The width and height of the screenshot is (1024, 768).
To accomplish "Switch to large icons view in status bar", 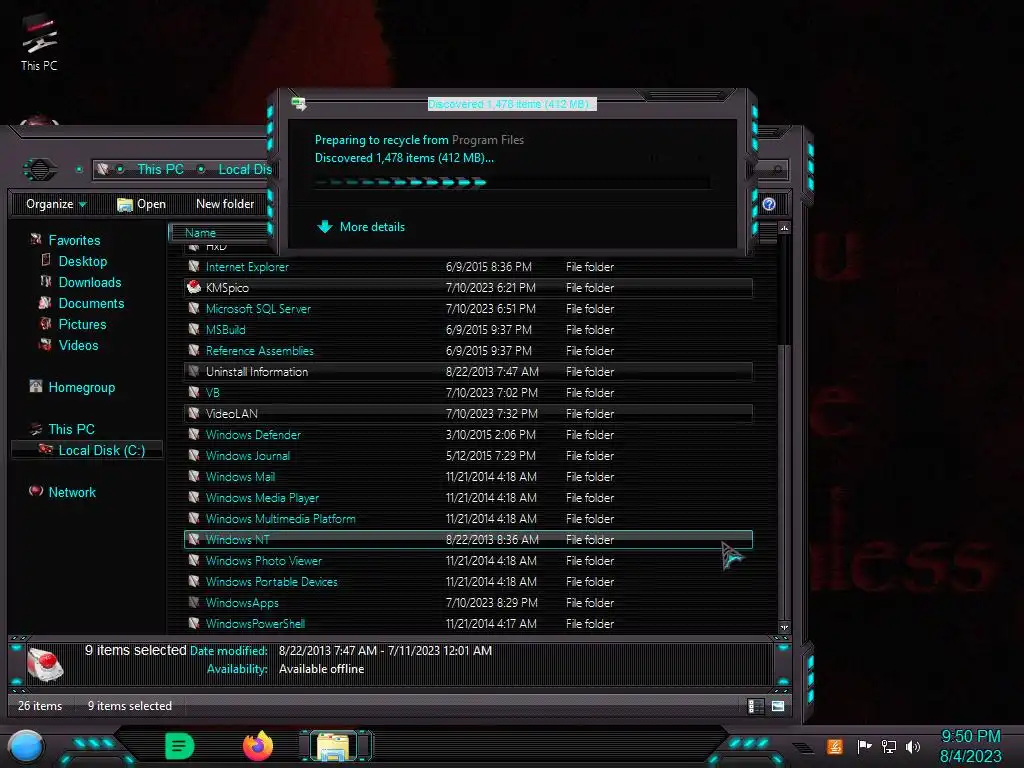I will 778,706.
